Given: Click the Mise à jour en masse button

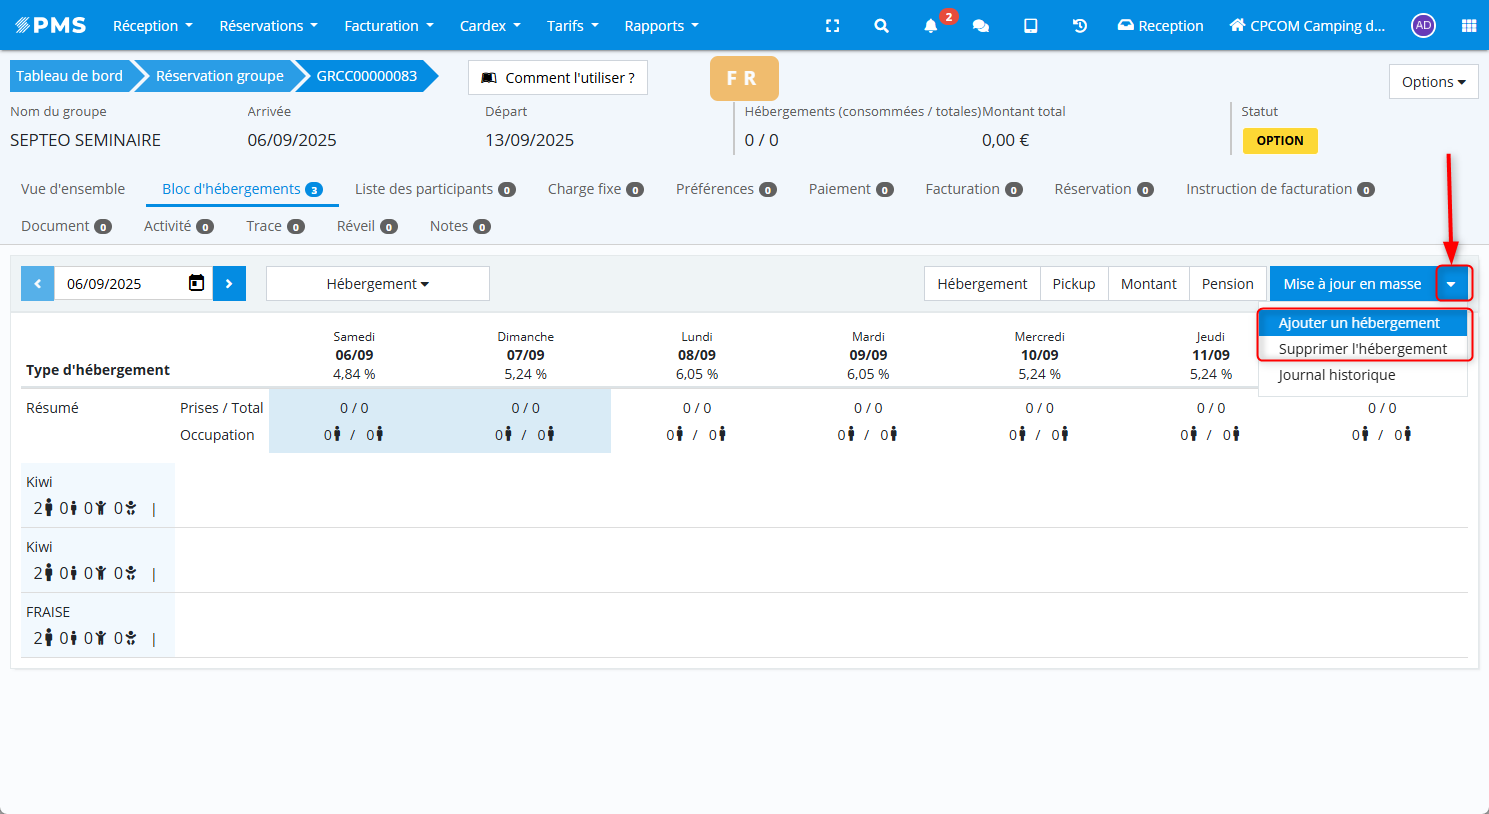Looking at the screenshot, I should point(1352,284).
